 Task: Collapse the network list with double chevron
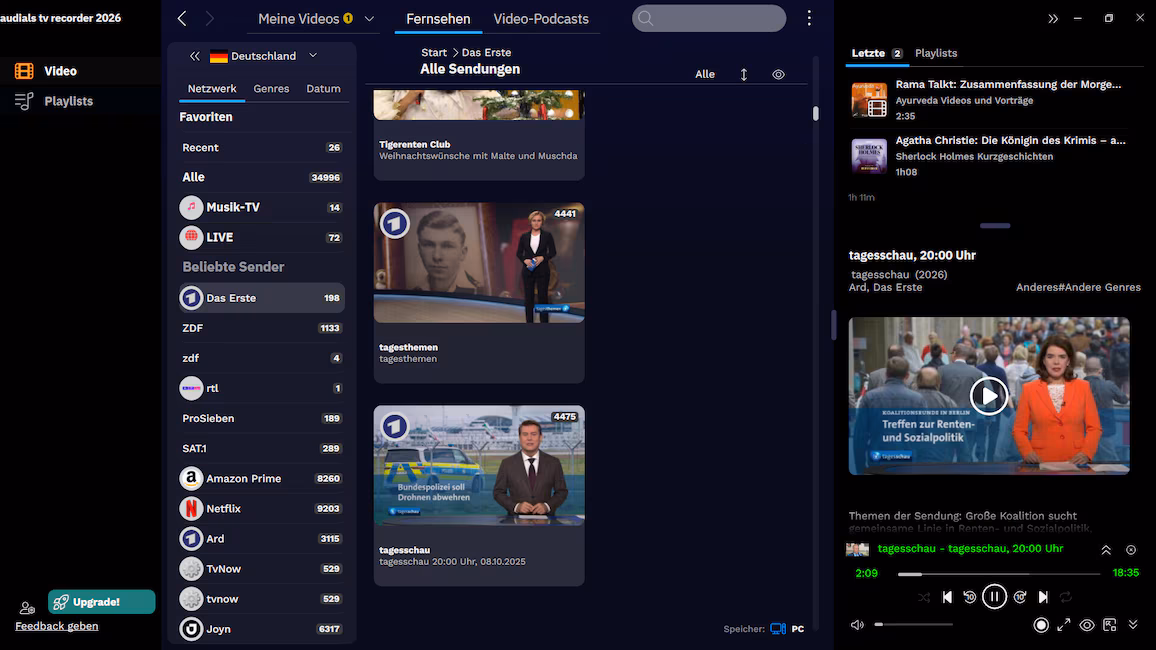(195, 56)
